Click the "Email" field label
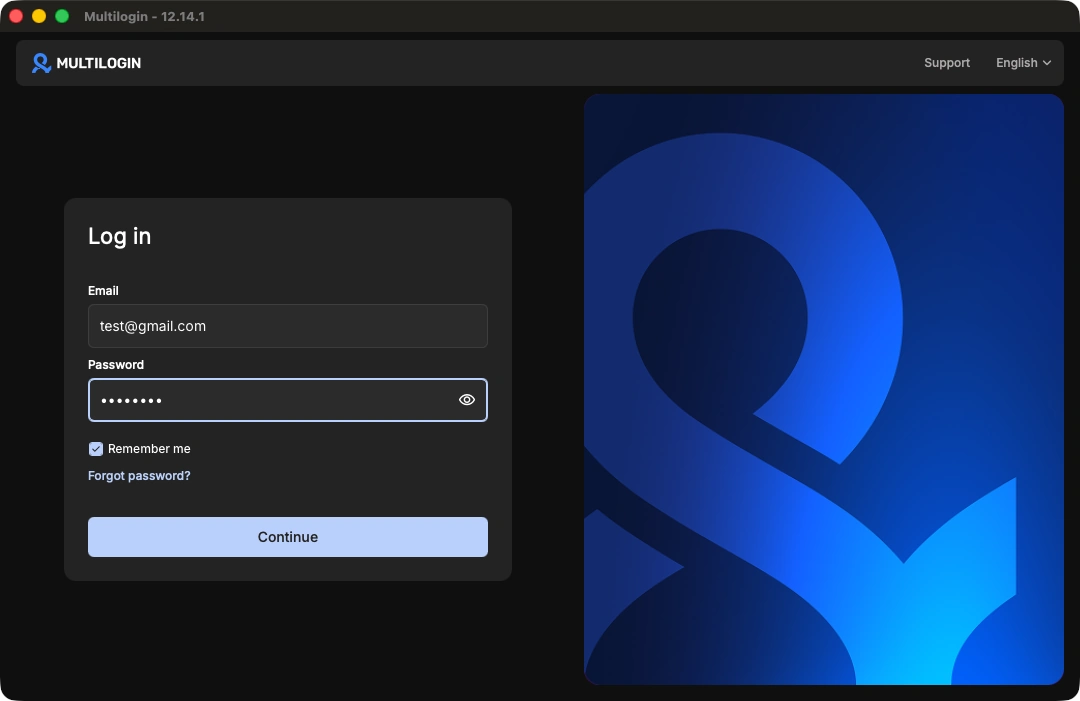This screenshot has height=701, width=1080. pos(103,291)
